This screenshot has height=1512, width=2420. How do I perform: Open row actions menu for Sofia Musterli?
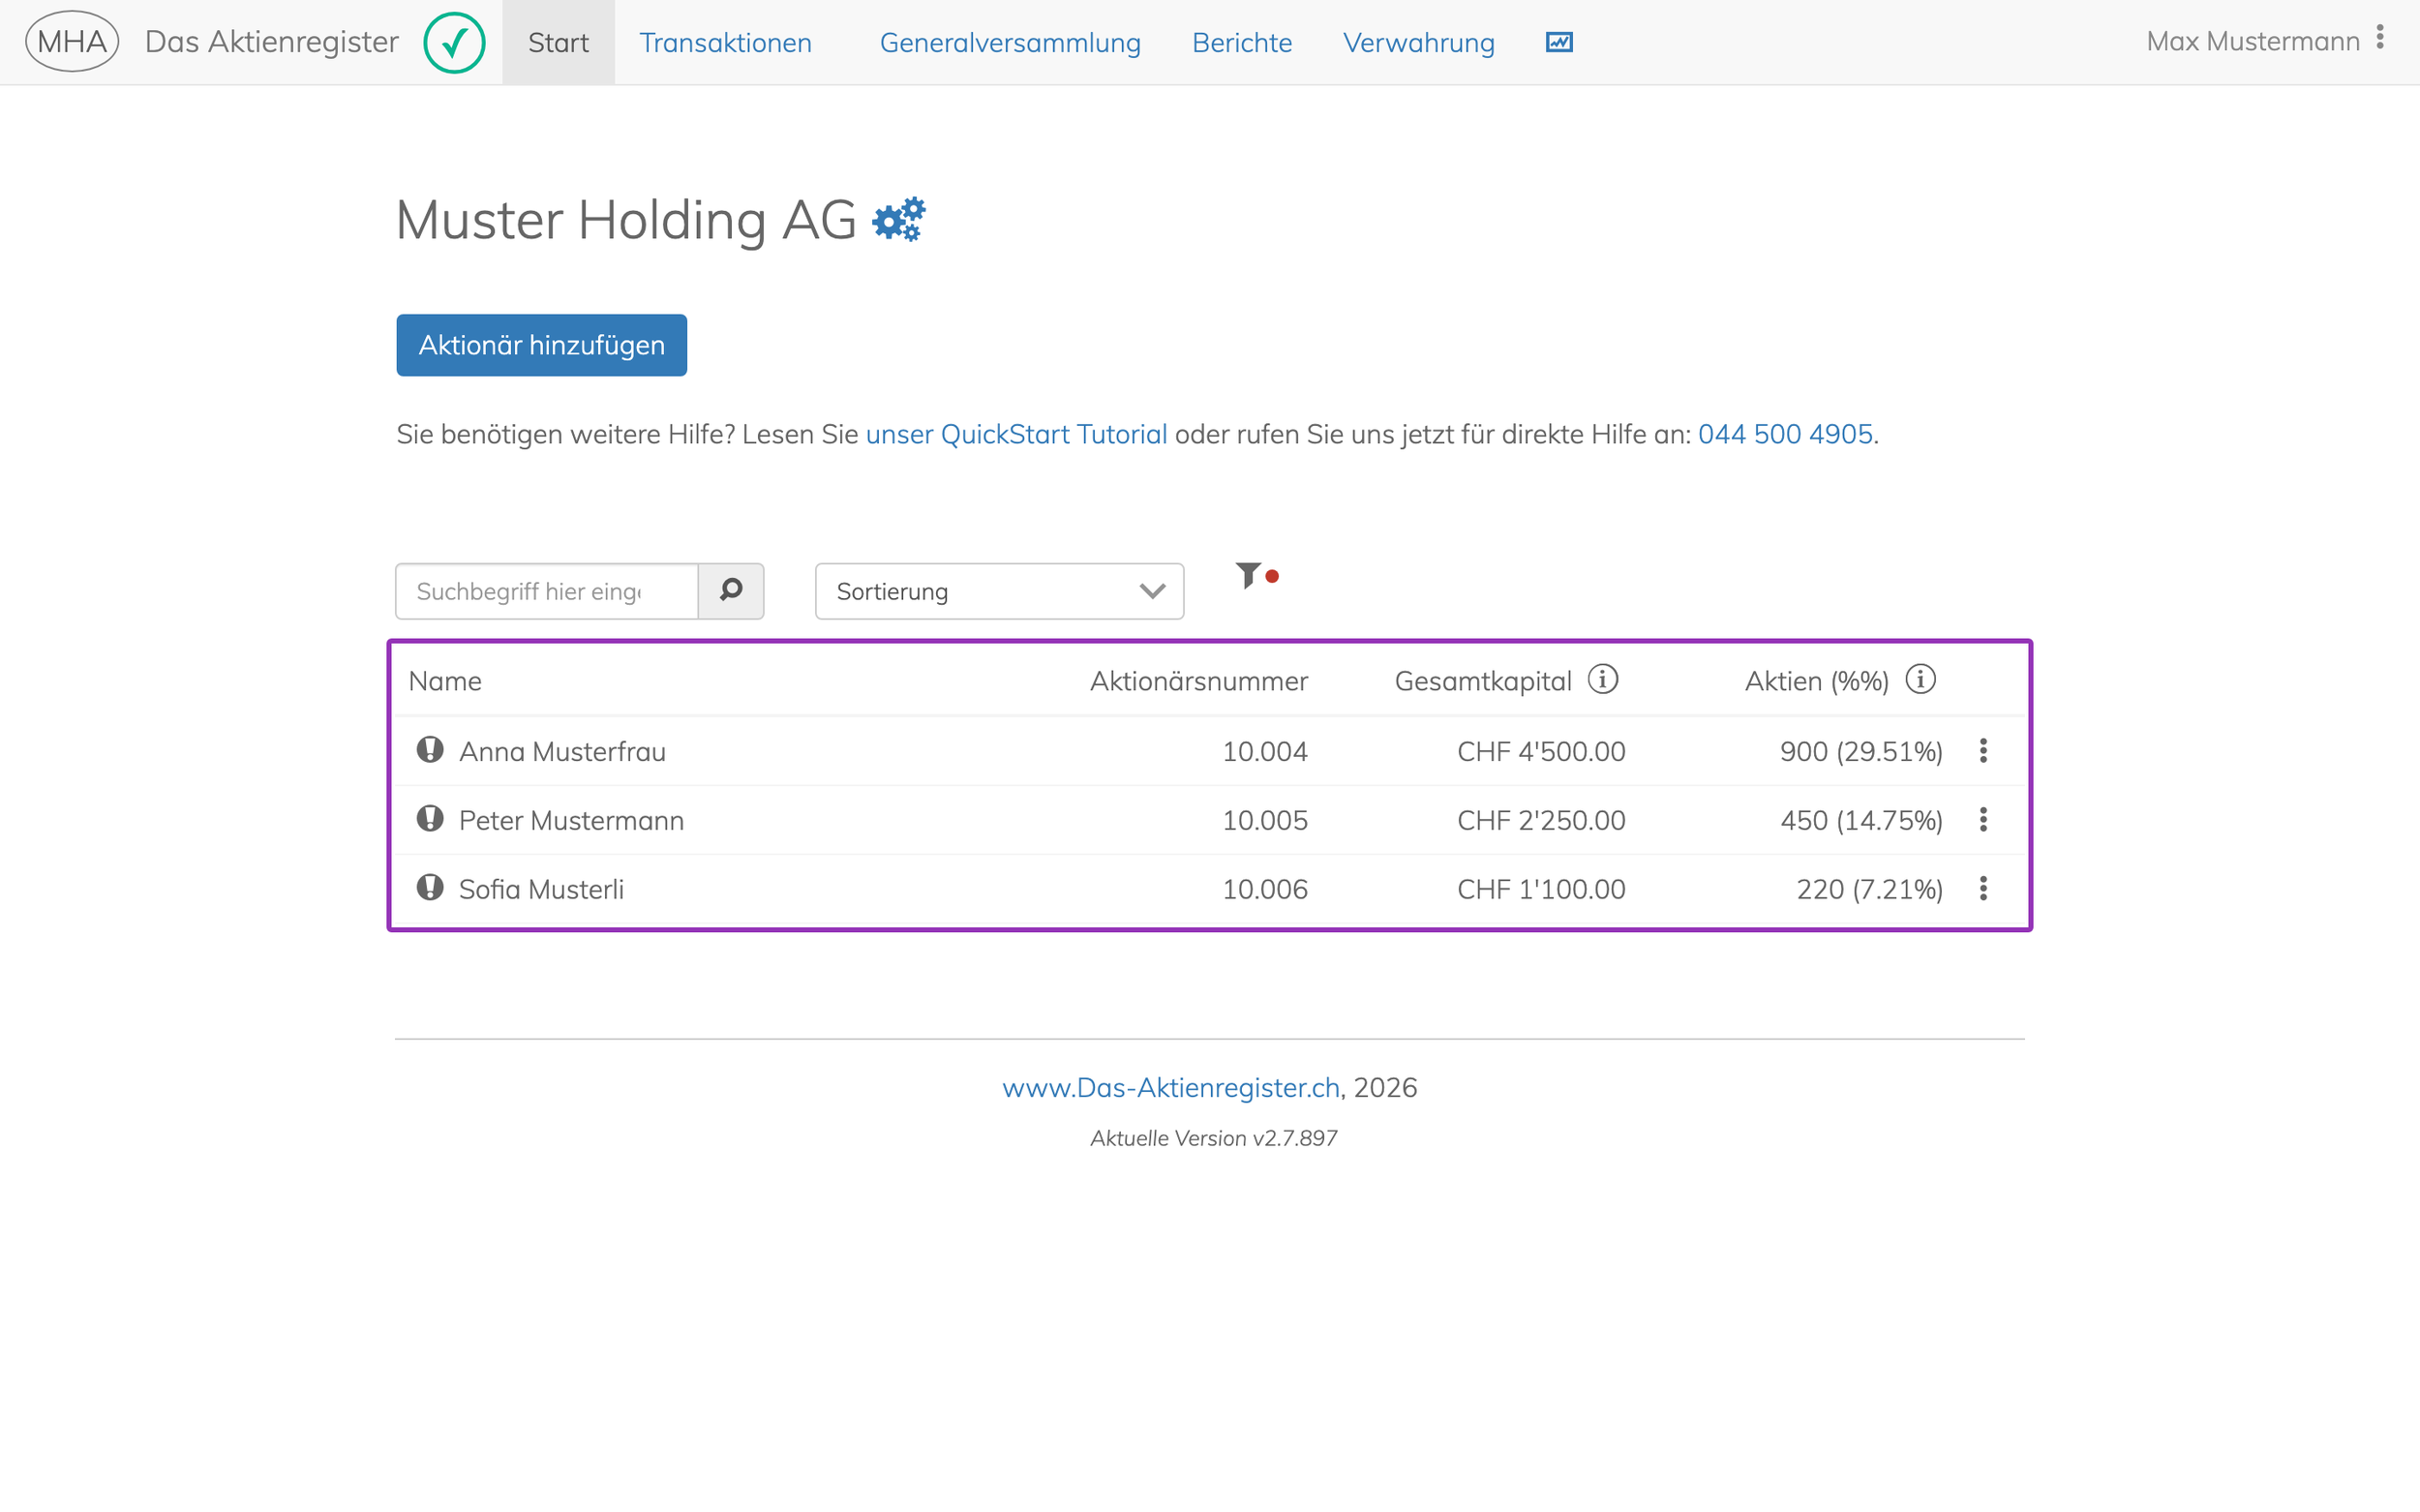(1983, 888)
